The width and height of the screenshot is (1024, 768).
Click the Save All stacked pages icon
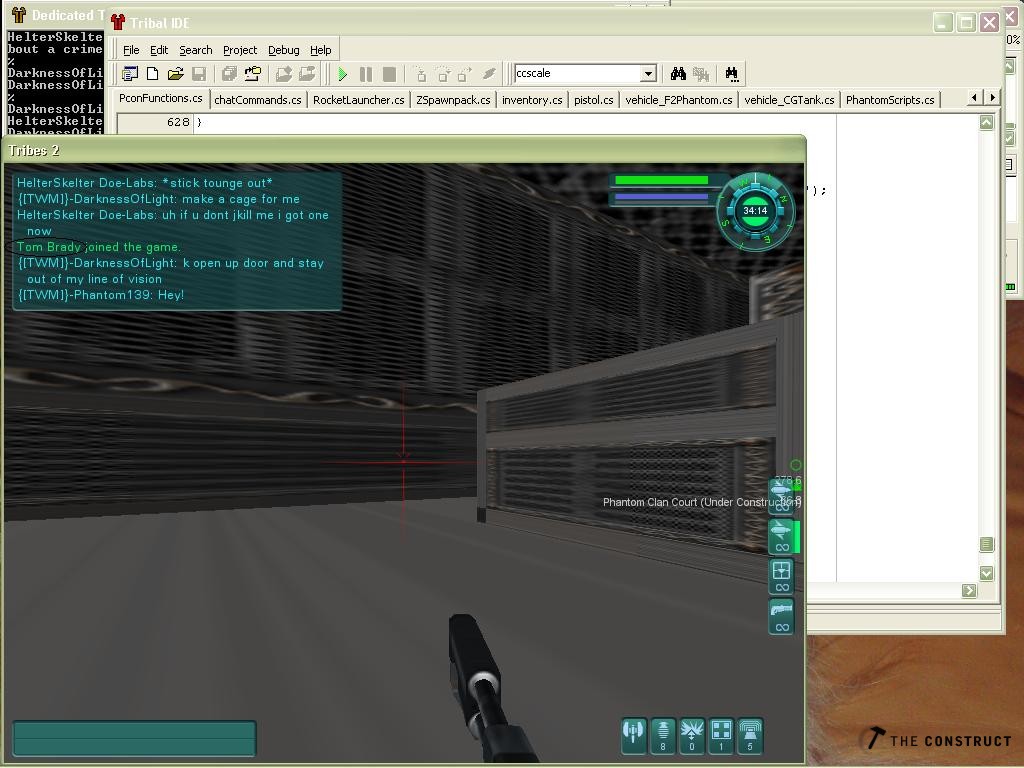(x=229, y=74)
